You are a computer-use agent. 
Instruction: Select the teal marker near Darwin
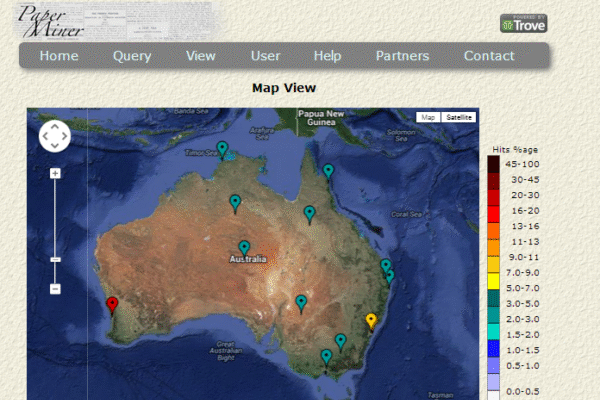point(222,149)
